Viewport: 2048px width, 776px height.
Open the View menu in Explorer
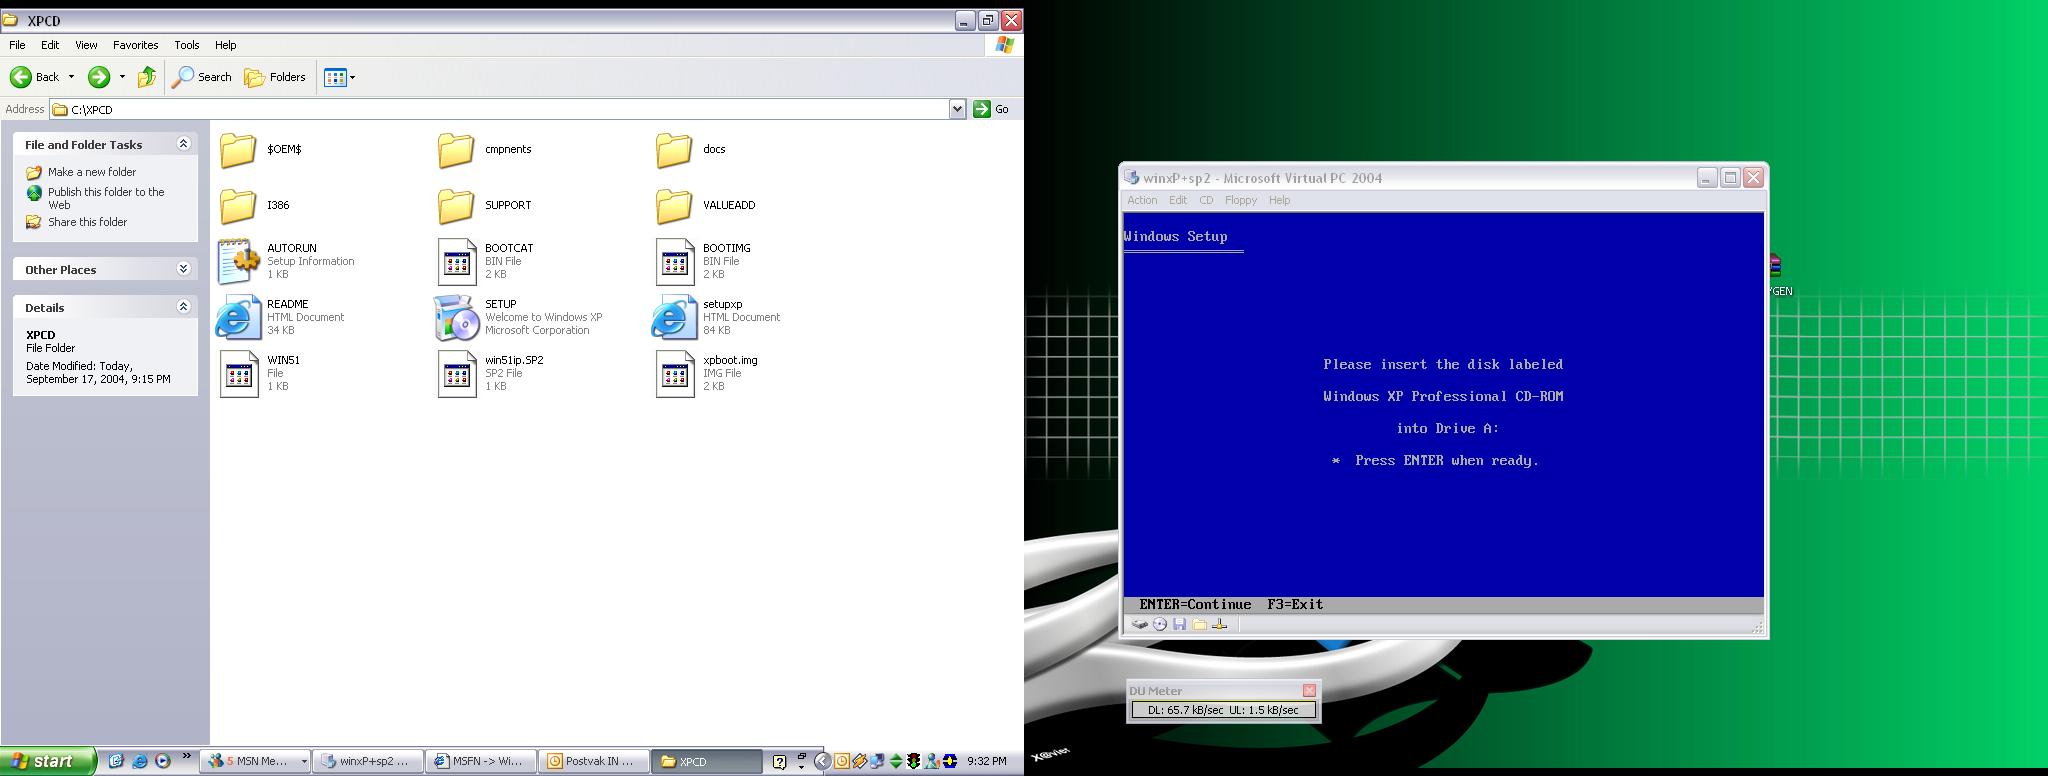point(86,45)
